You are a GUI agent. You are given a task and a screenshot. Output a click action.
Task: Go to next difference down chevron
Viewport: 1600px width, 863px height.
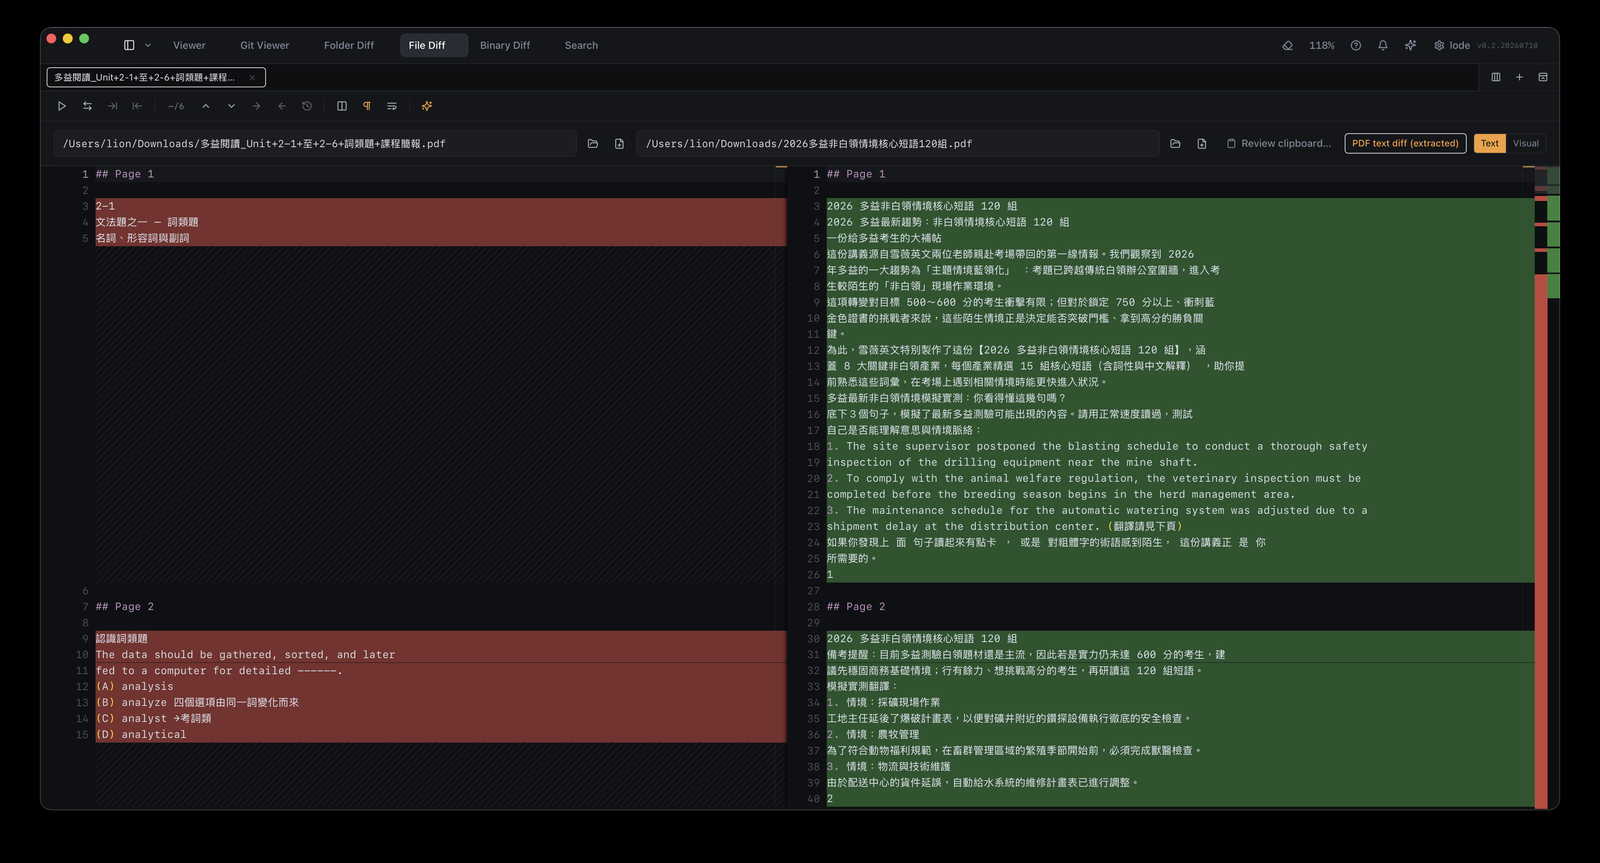[231, 106]
